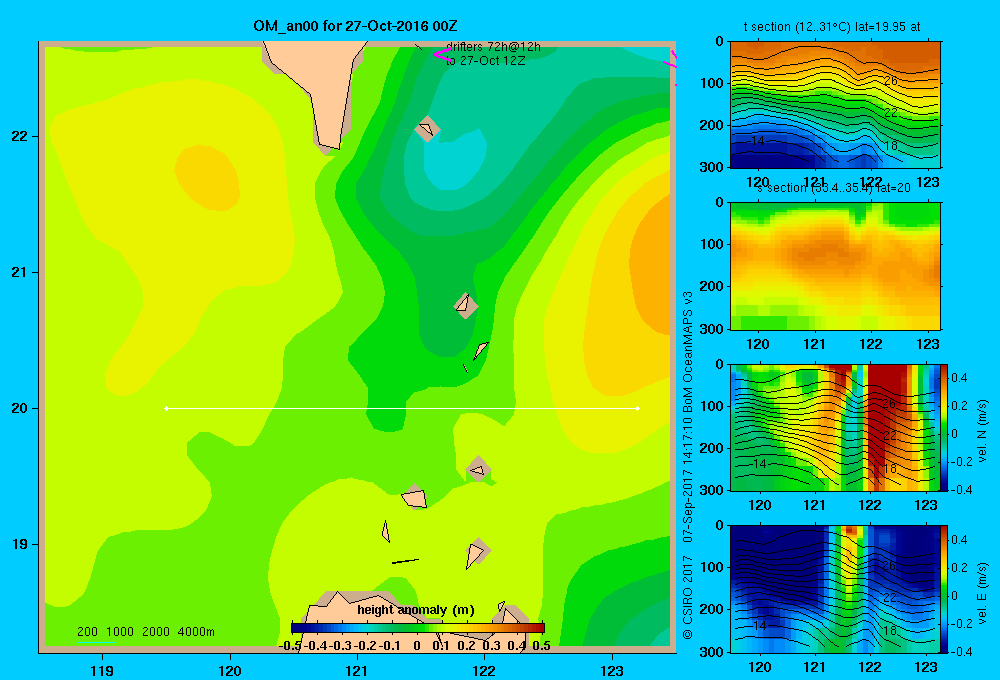Click the 123 longitude label under salinity section

[x=927, y=344]
